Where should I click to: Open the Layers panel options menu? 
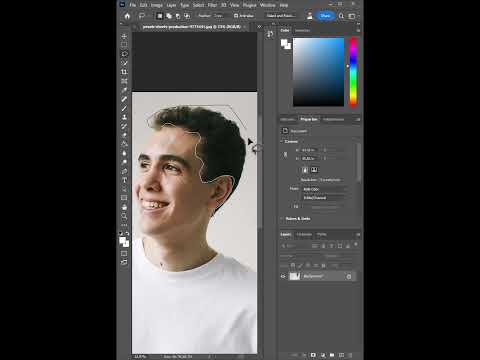(x=358, y=234)
